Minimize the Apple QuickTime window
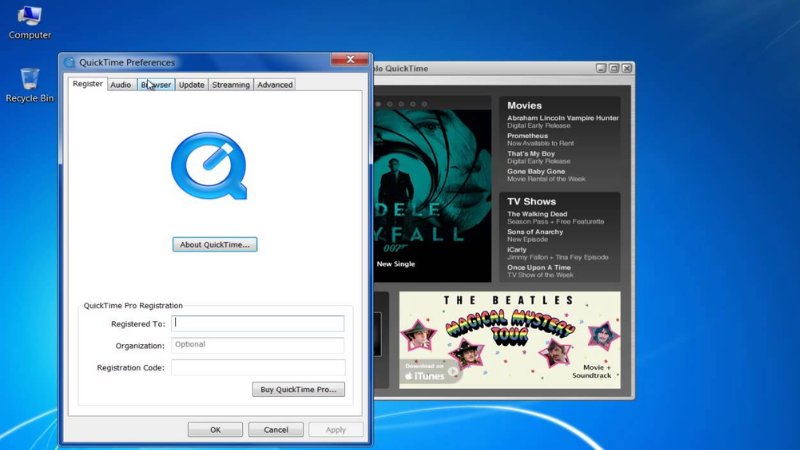The width and height of the screenshot is (800, 450). click(x=601, y=68)
